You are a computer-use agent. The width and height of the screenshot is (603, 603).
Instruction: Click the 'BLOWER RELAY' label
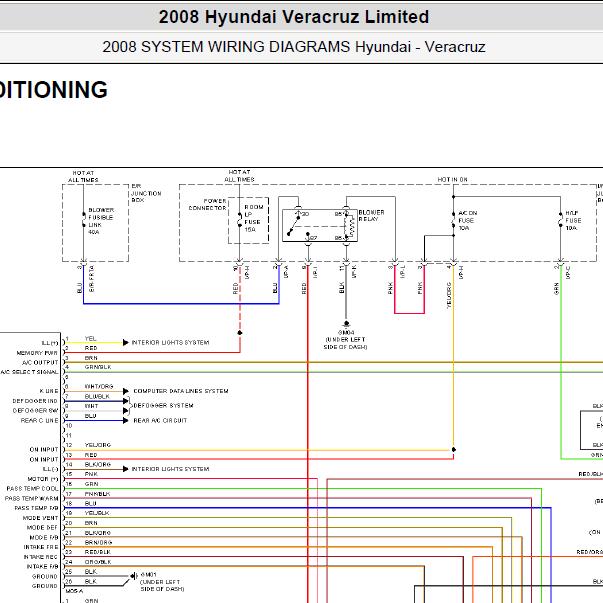tap(371, 215)
